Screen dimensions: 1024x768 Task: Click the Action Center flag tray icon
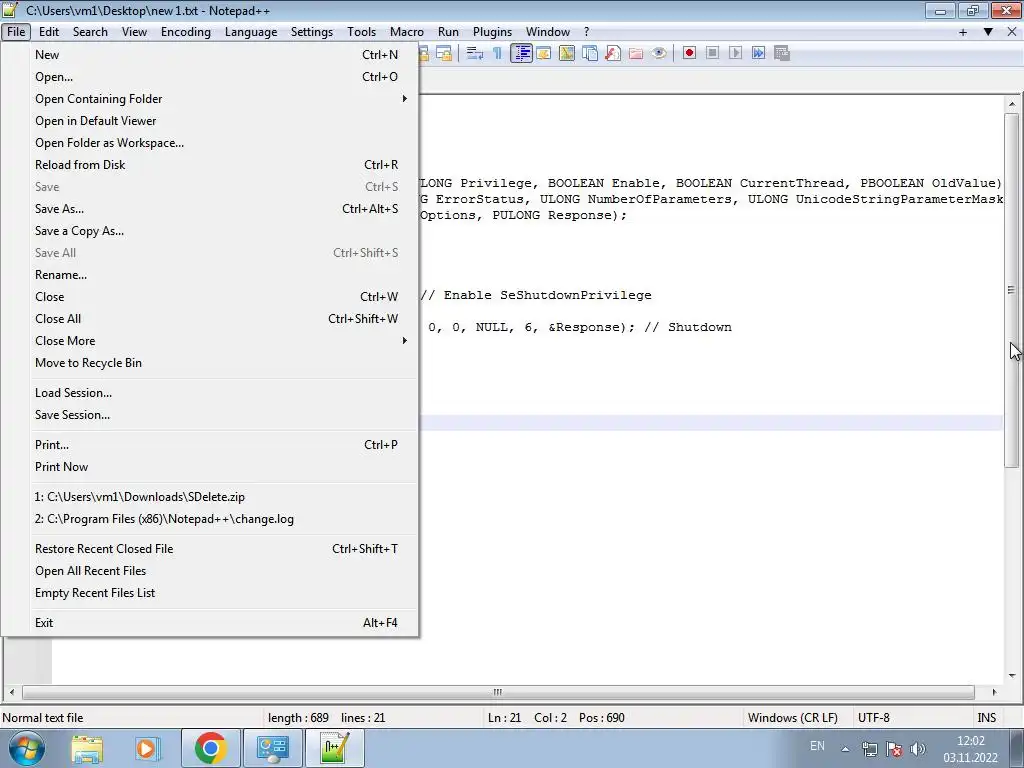pos(894,749)
